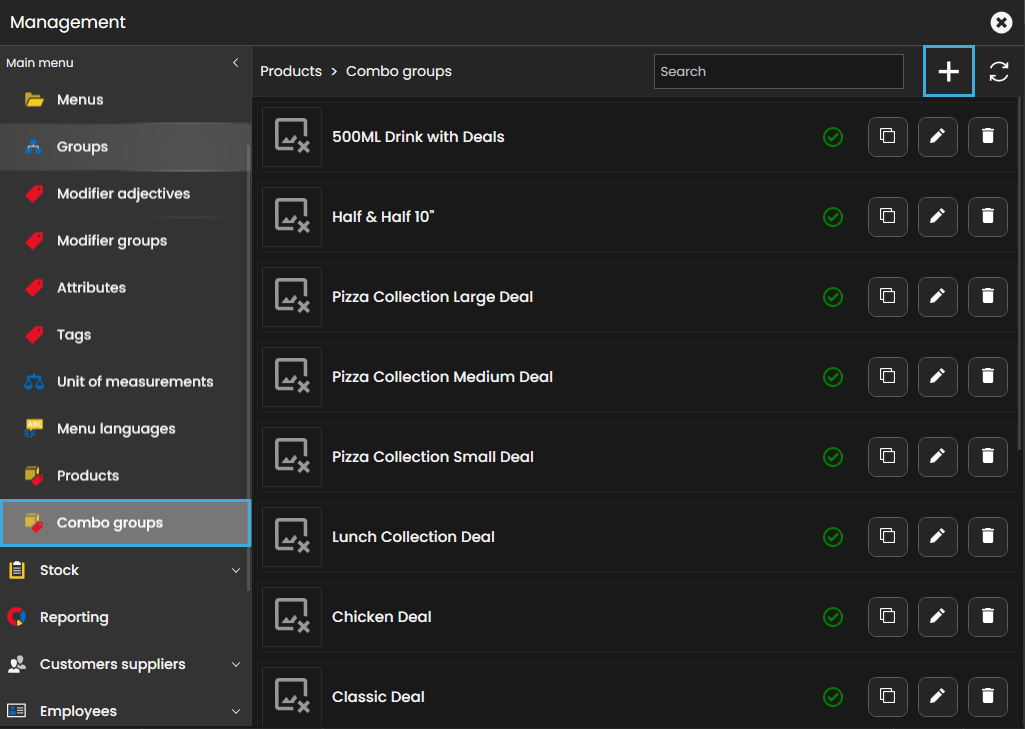
Task: Toggle the green checkmark for Chicken Deal
Action: pos(832,617)
